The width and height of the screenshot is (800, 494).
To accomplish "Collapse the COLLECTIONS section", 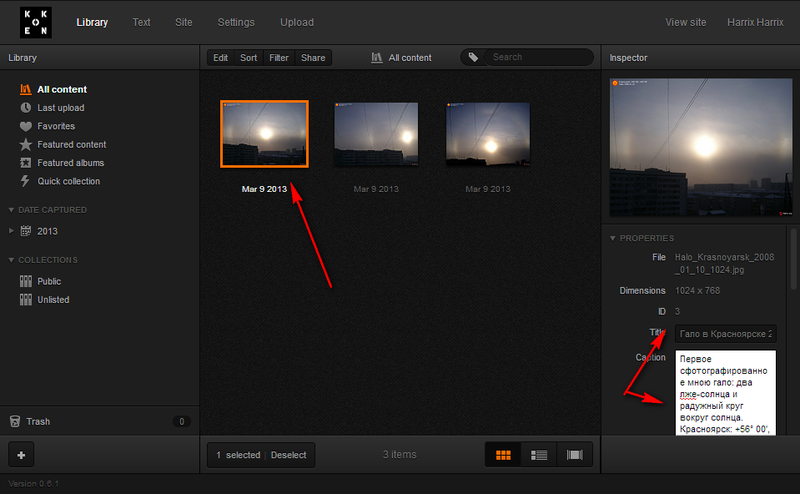I will pos(11,260).
